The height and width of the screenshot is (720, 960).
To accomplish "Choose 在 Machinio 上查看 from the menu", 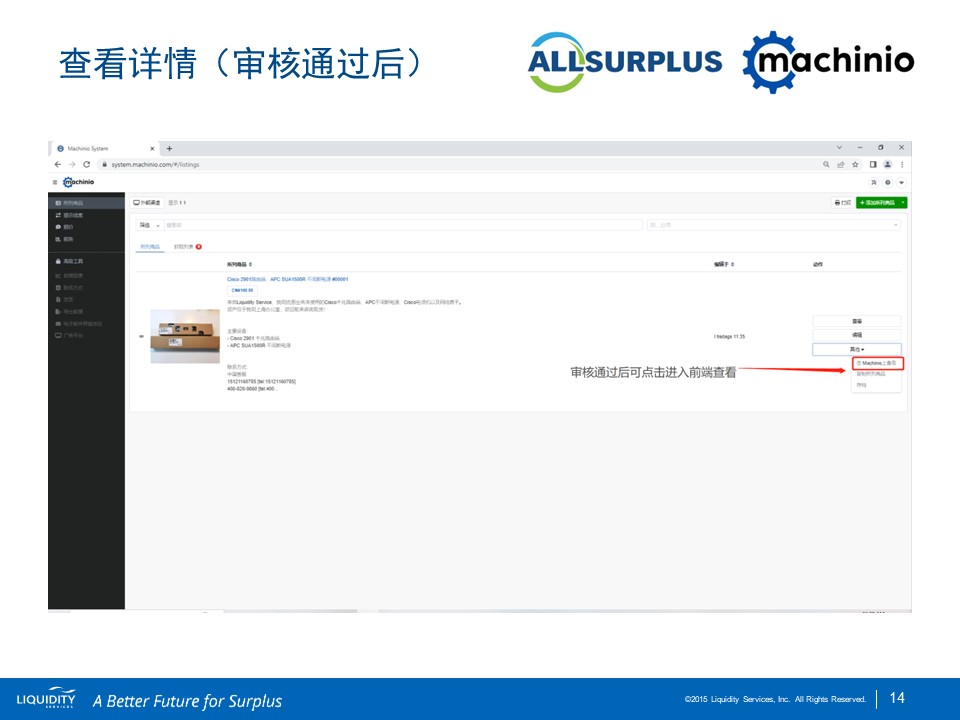I will tap(877, 363).
